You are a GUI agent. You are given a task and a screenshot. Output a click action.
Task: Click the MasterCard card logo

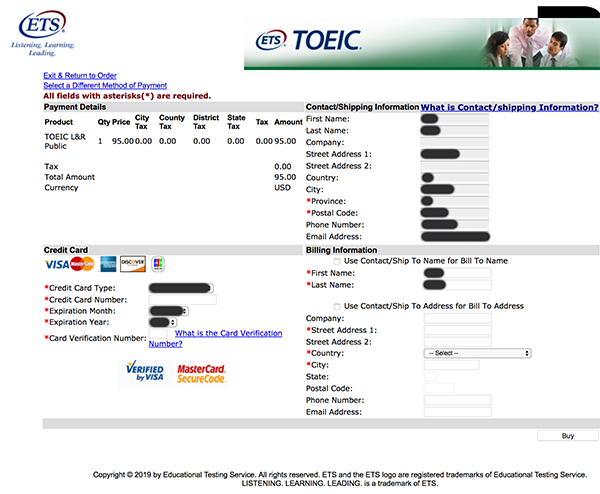coord(82,264)
